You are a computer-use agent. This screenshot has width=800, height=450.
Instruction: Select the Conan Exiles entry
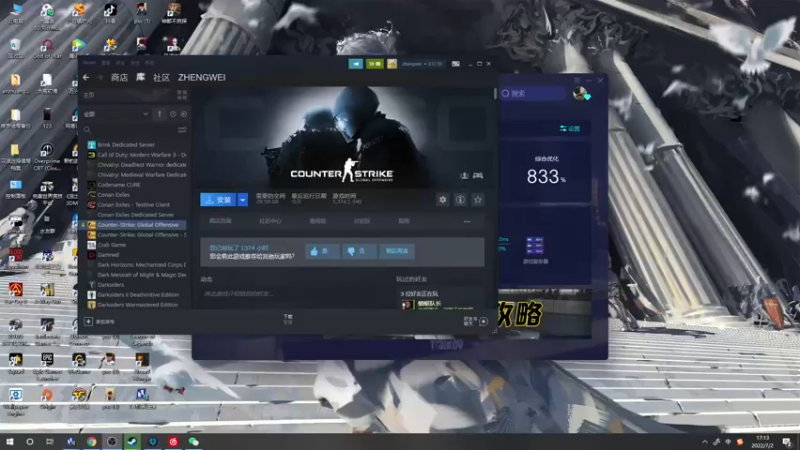tap(114, 195)
